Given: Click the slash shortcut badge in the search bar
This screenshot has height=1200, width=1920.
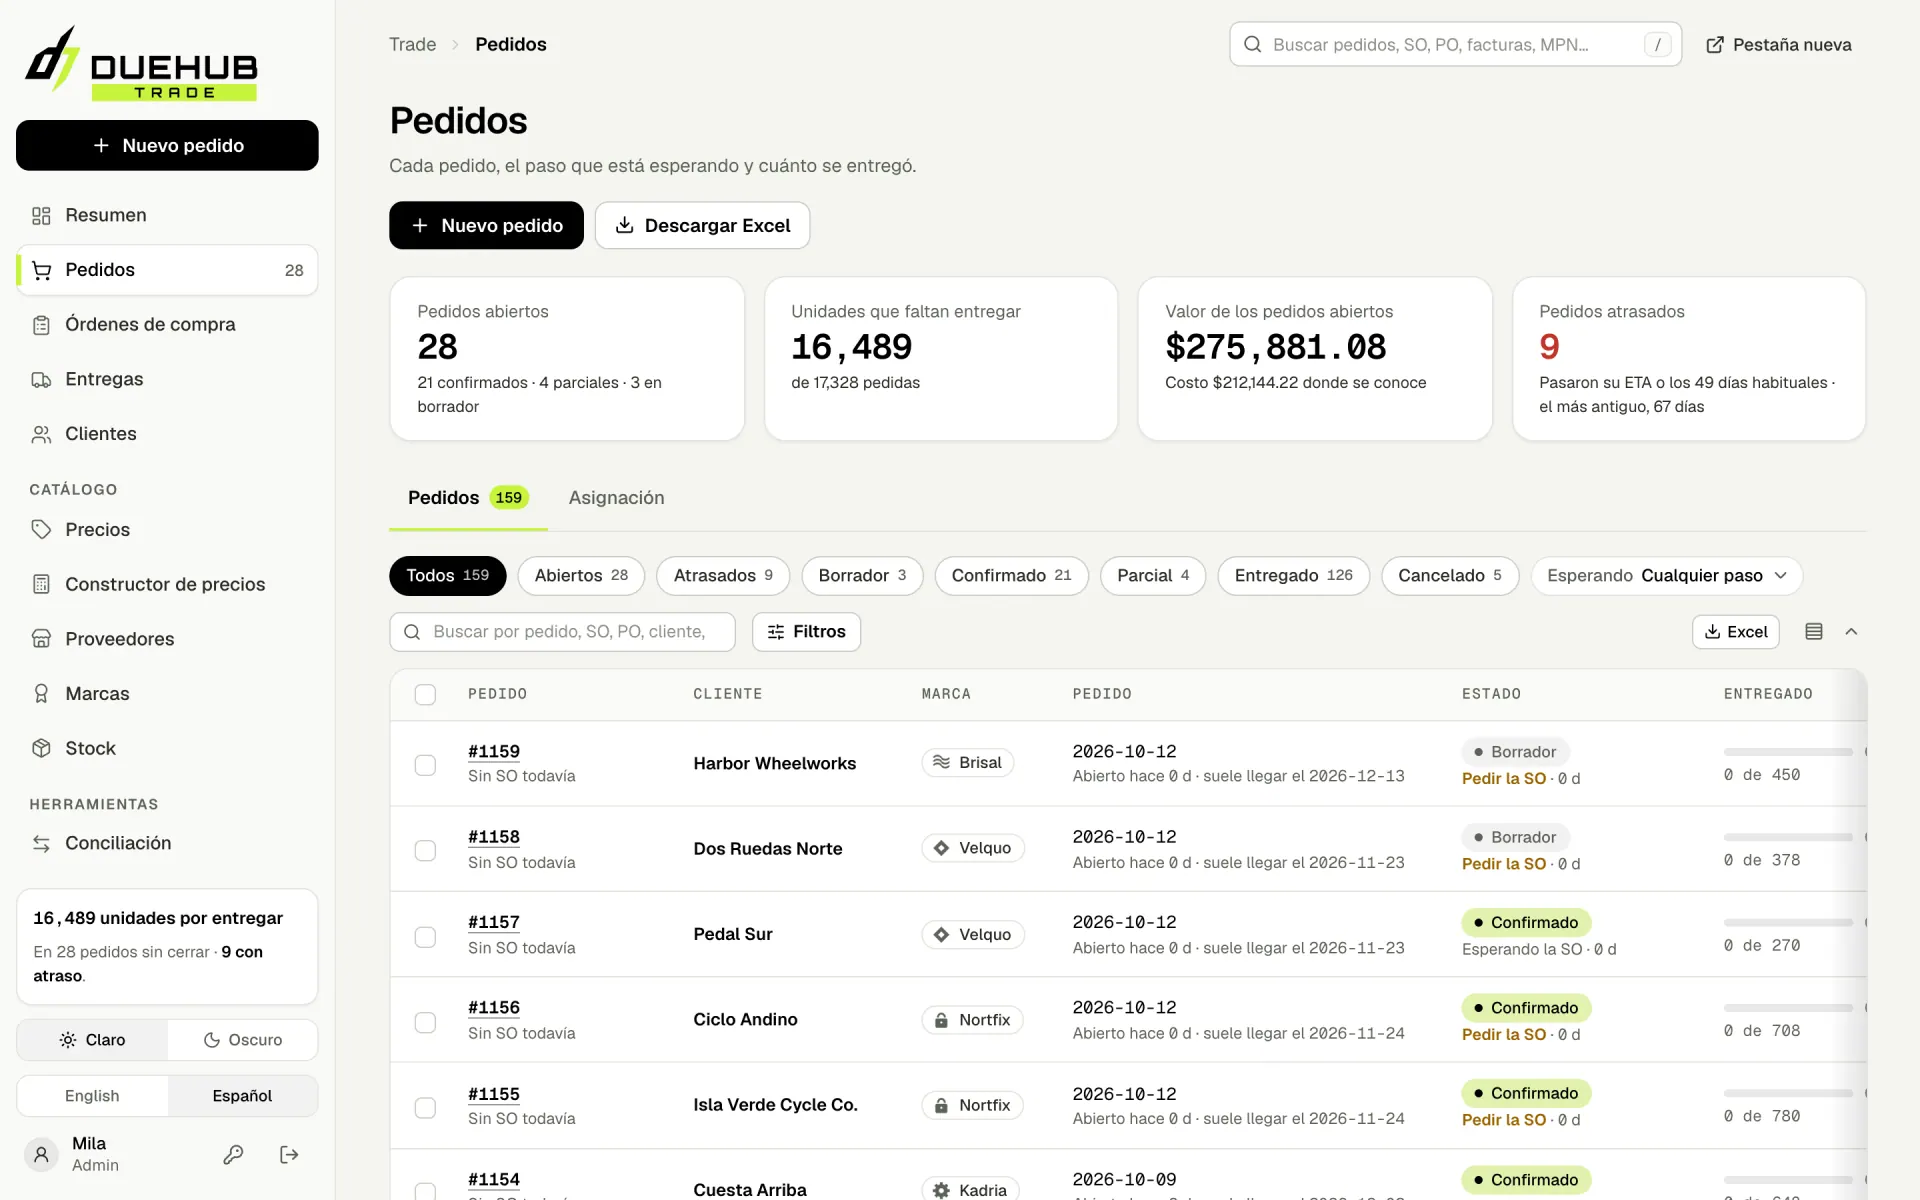Looking at the screenshot, I should click(x=1657, y=45).
